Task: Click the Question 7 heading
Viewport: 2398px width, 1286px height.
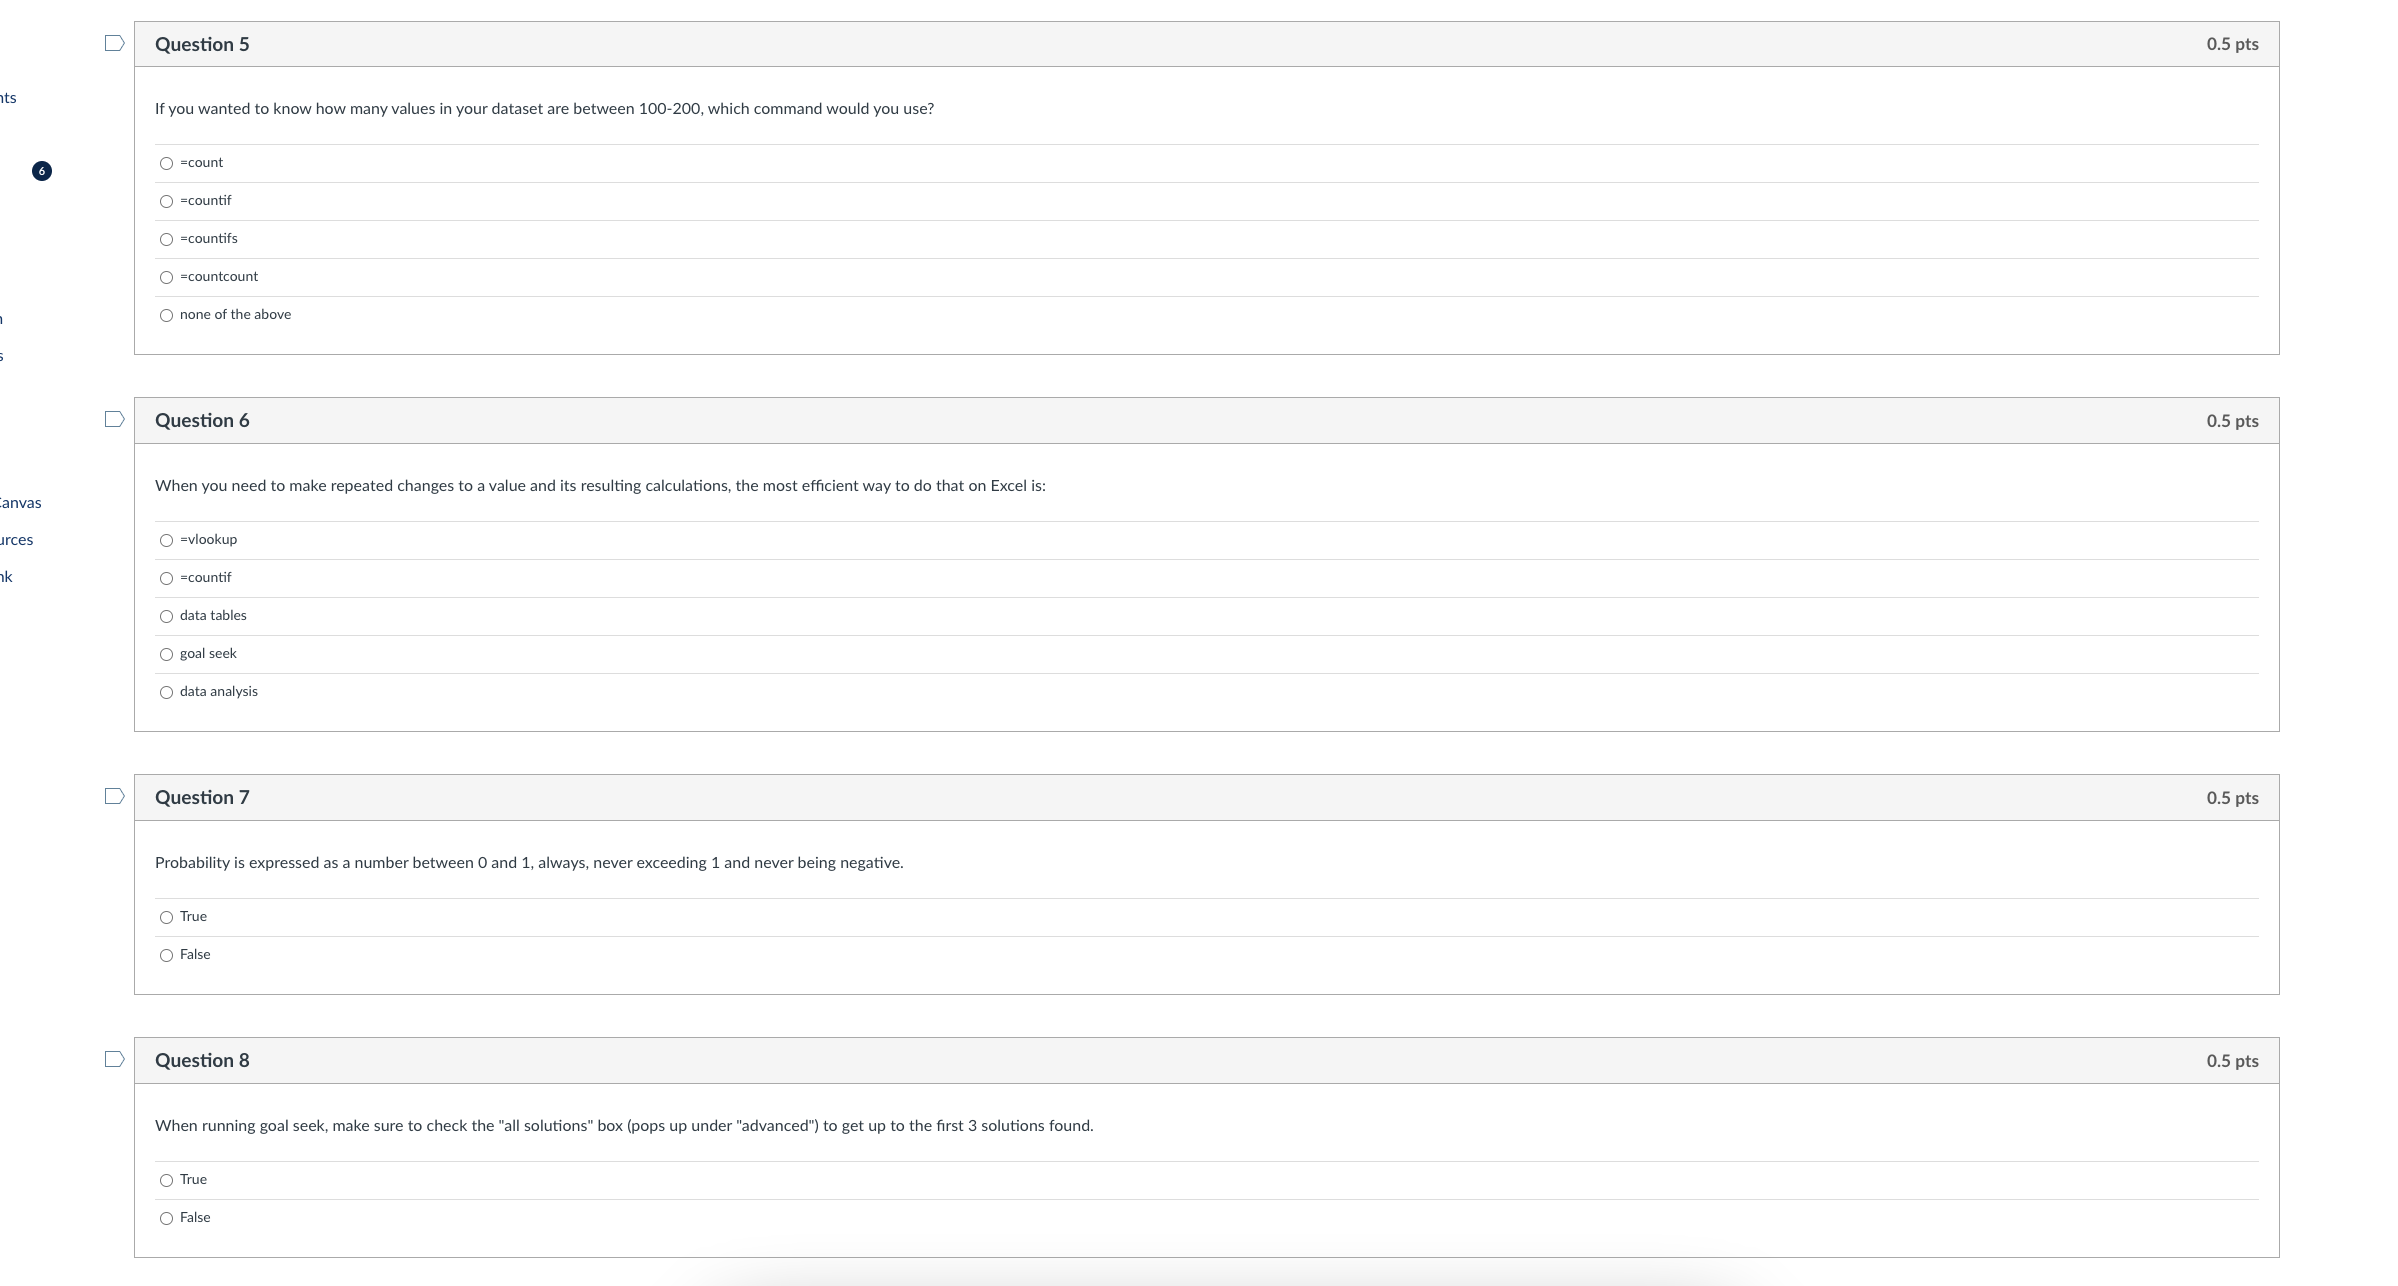Action: pos(202,798)
